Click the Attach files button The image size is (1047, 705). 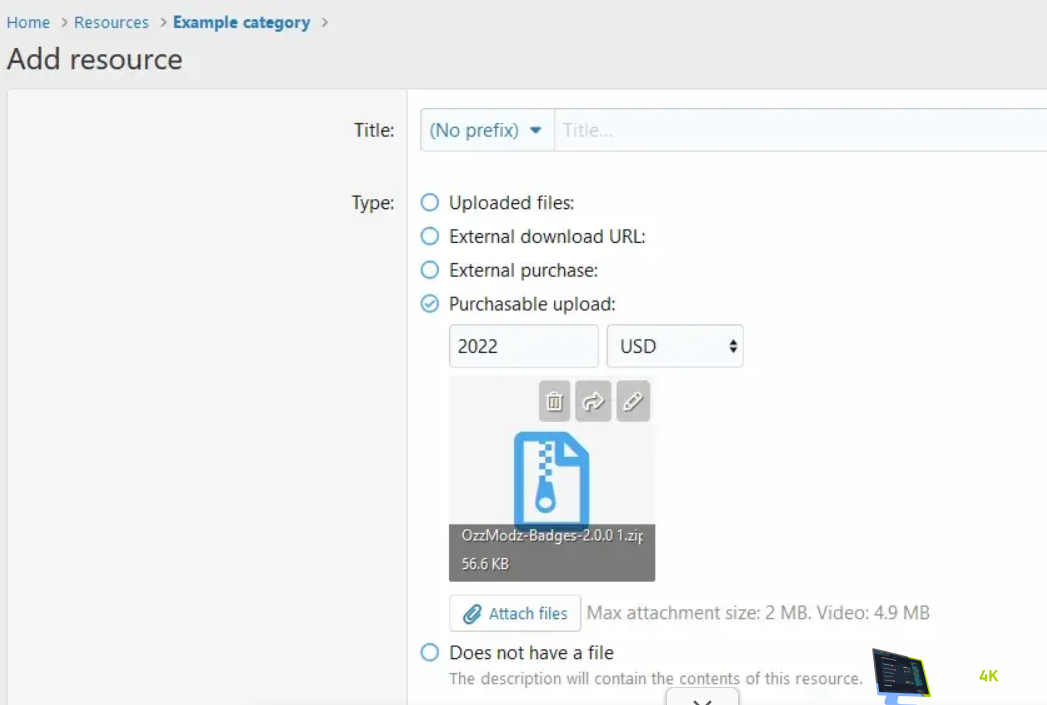tap(515, 613)
